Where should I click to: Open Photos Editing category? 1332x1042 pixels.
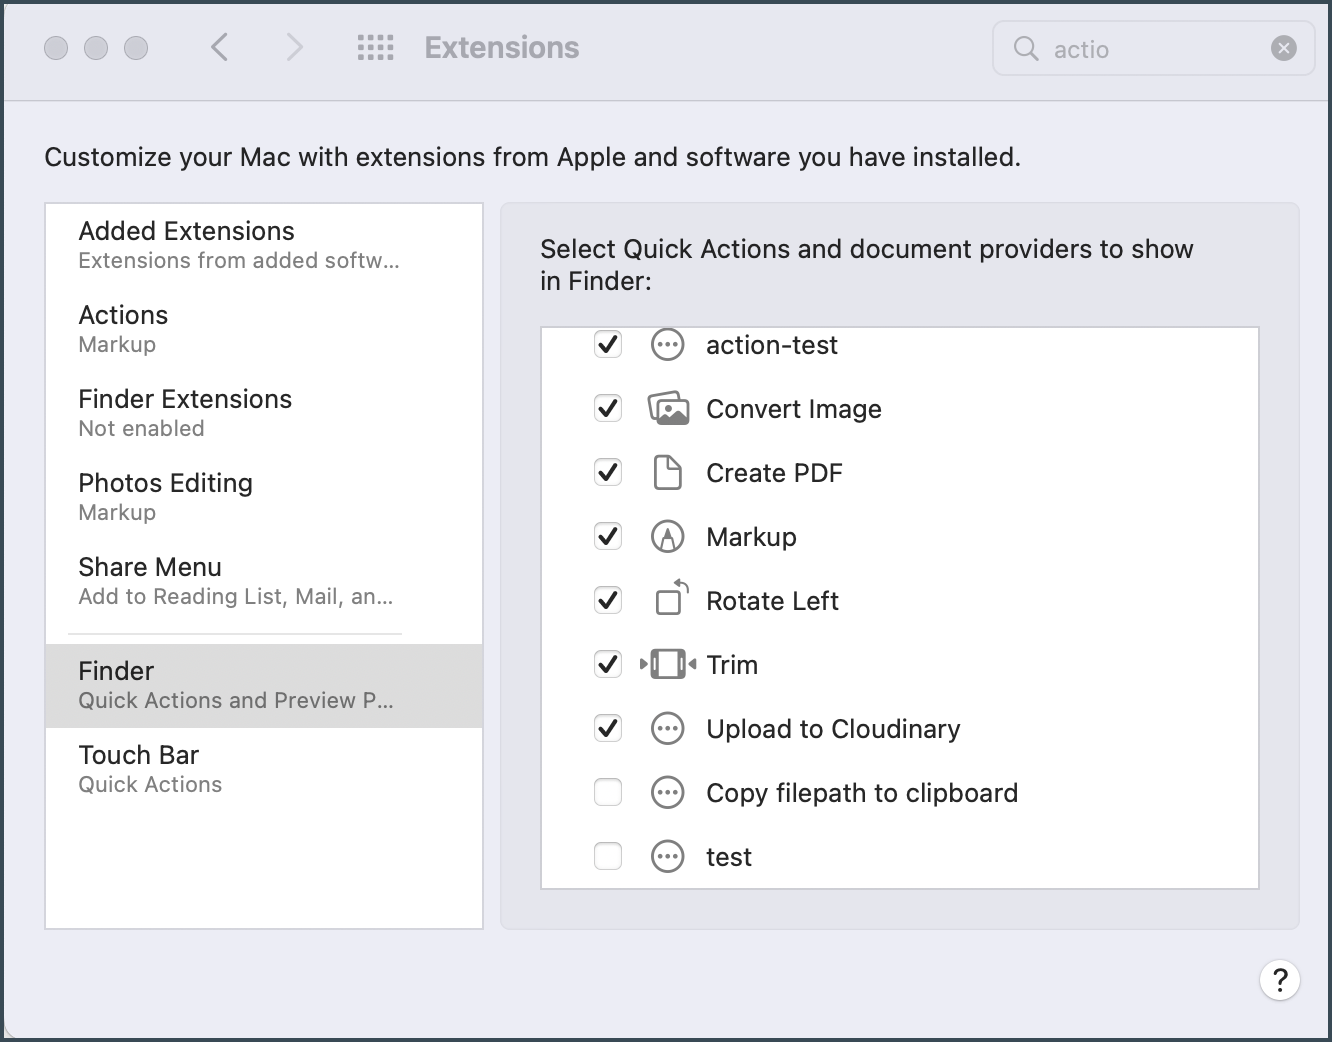pos(264,497)
